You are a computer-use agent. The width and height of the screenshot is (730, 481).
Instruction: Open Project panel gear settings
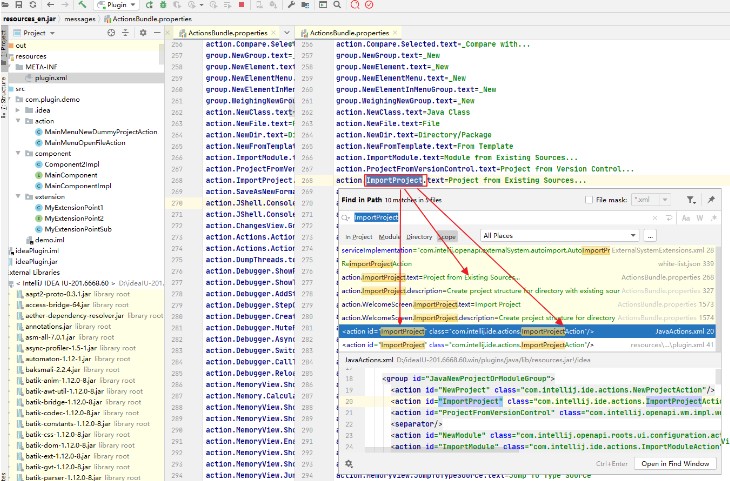point(143,33)
